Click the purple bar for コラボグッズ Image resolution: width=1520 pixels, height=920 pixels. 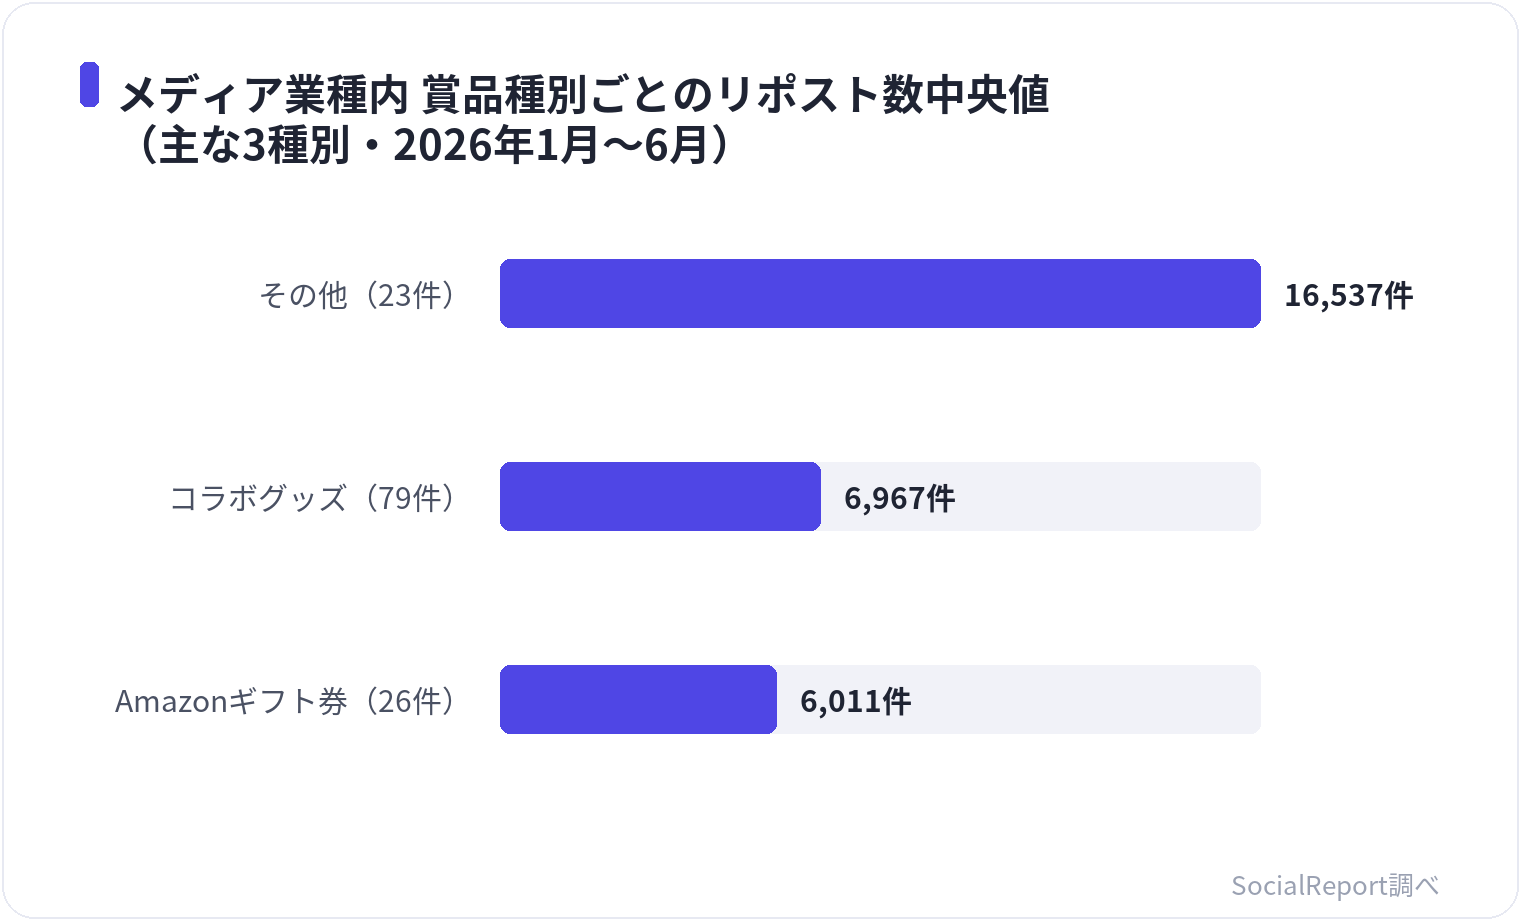pos(660,496)
